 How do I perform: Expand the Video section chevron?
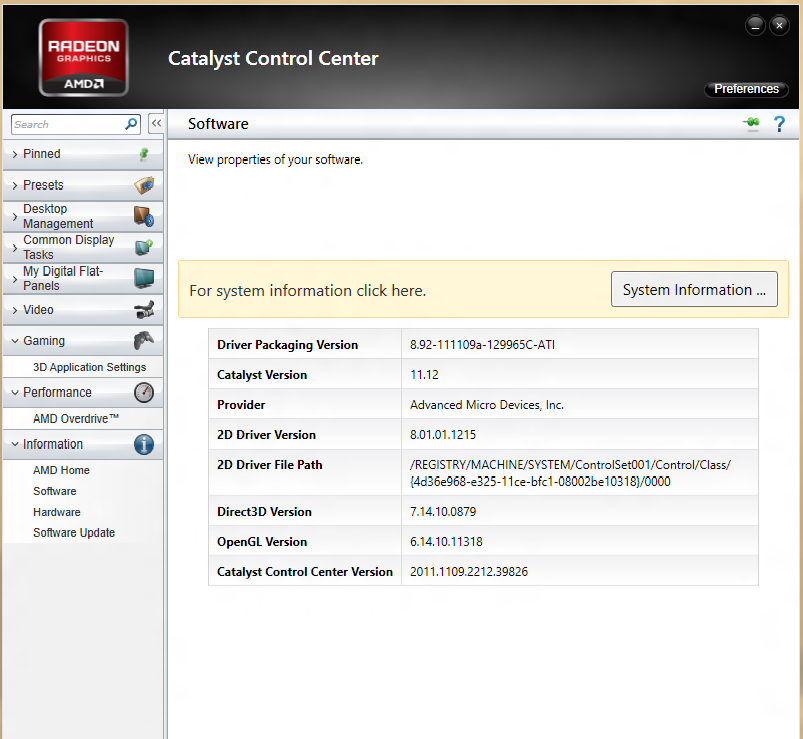14,310
